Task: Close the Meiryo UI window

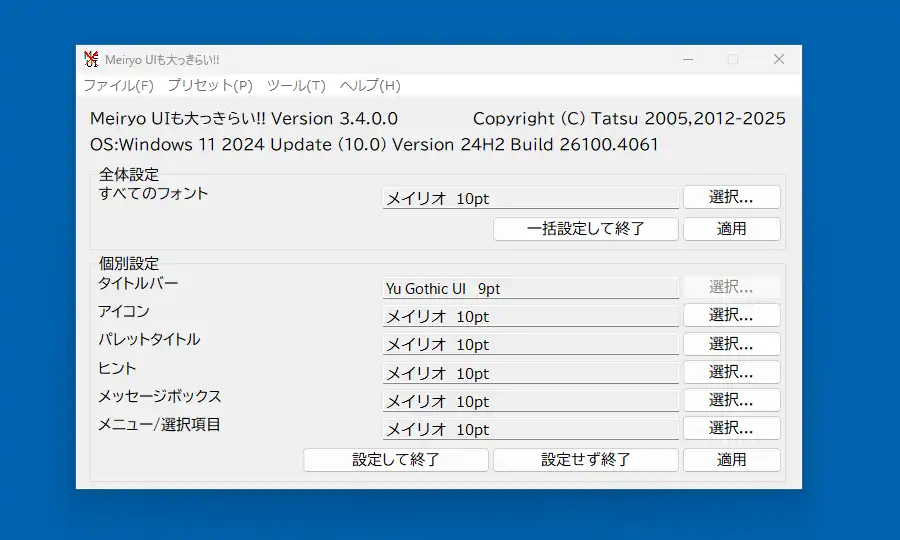Action: [x=779, y=59]
